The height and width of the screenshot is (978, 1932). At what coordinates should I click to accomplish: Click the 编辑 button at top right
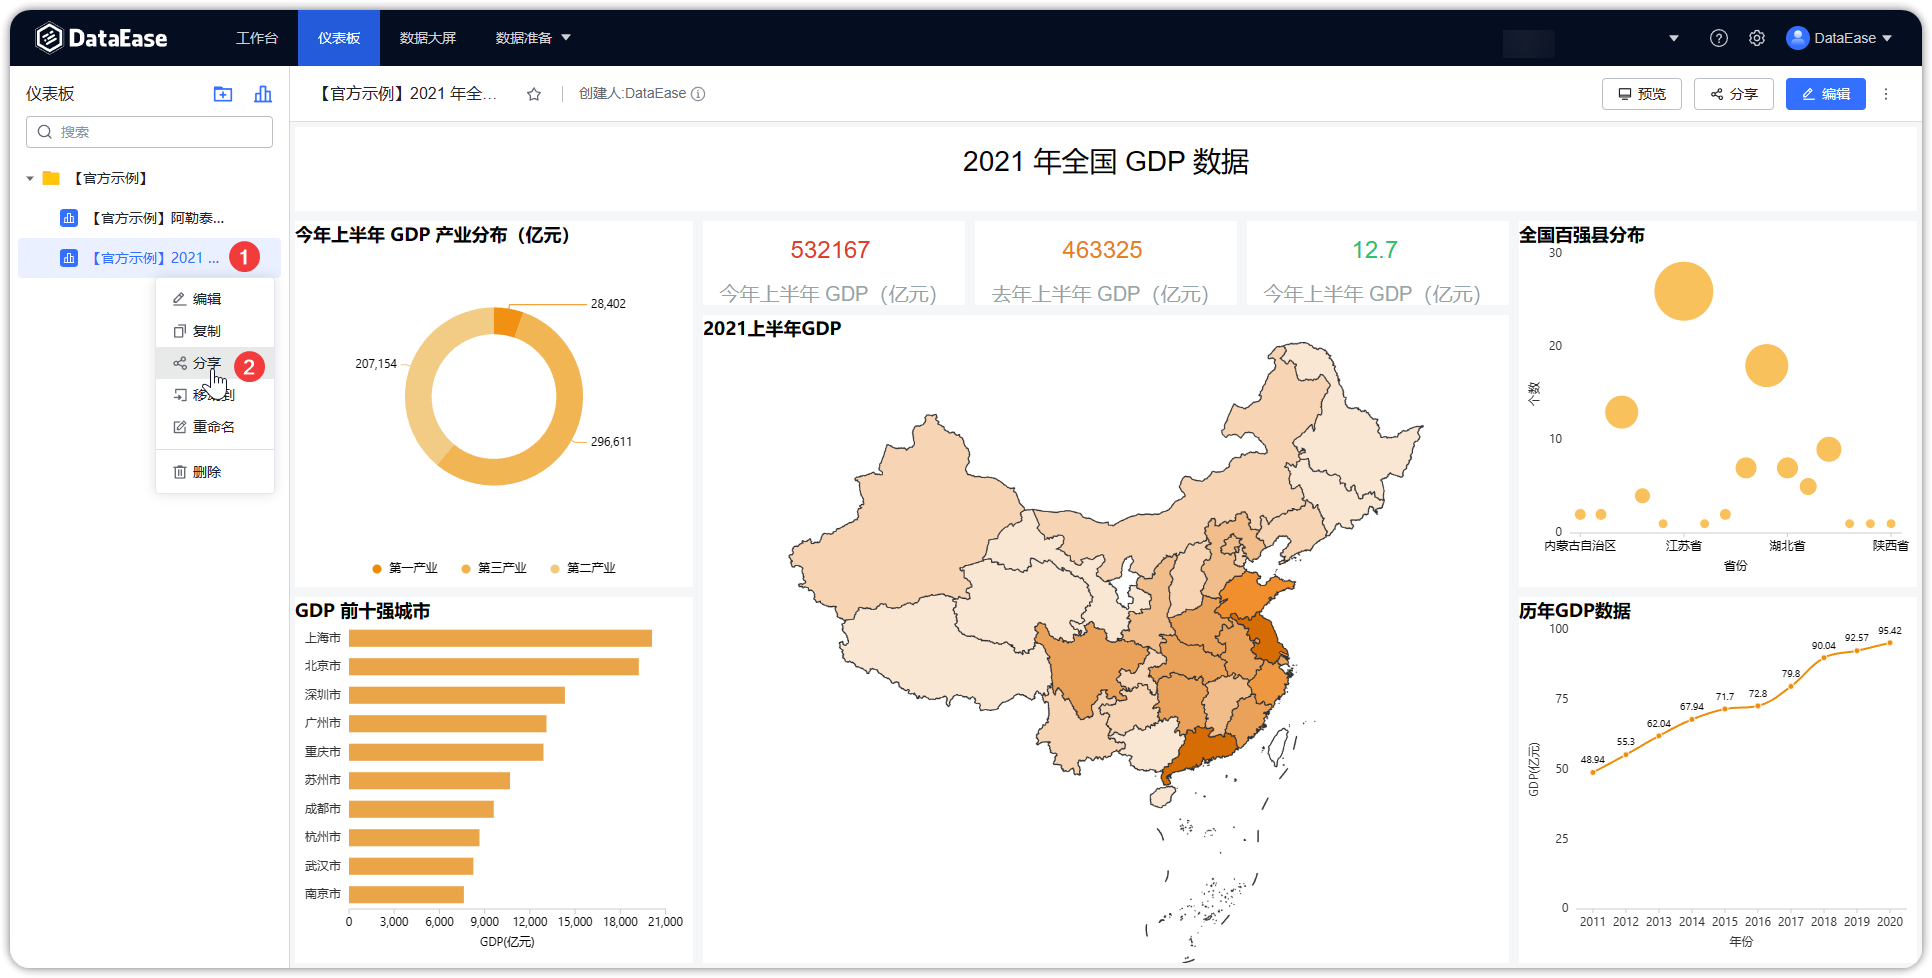click(1825, 93)
